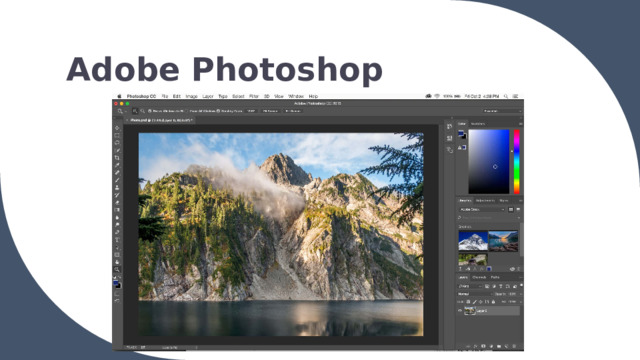This screenshot has width=640, height=360.
Task: Select the Eyedropper tool
Action: tap(117, 165)
